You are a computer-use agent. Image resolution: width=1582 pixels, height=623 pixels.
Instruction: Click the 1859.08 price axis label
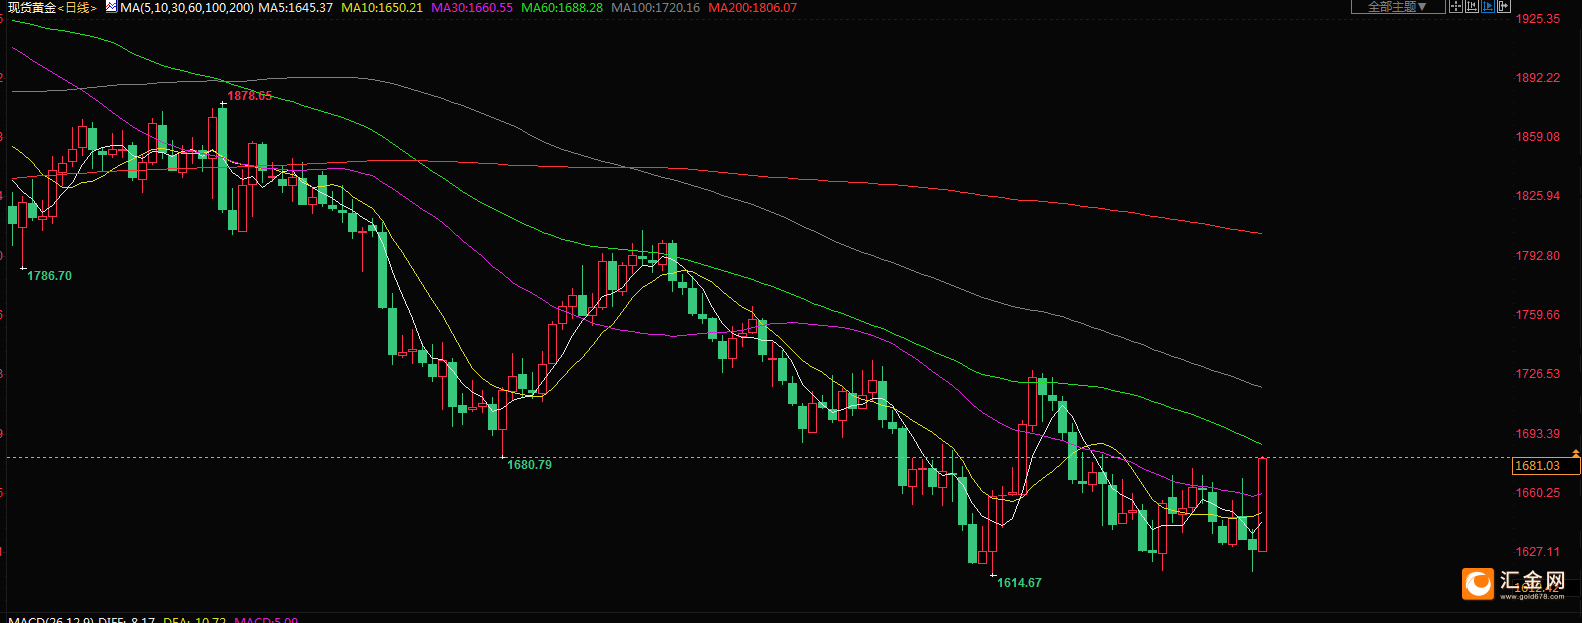click(x=1538, y=137)
